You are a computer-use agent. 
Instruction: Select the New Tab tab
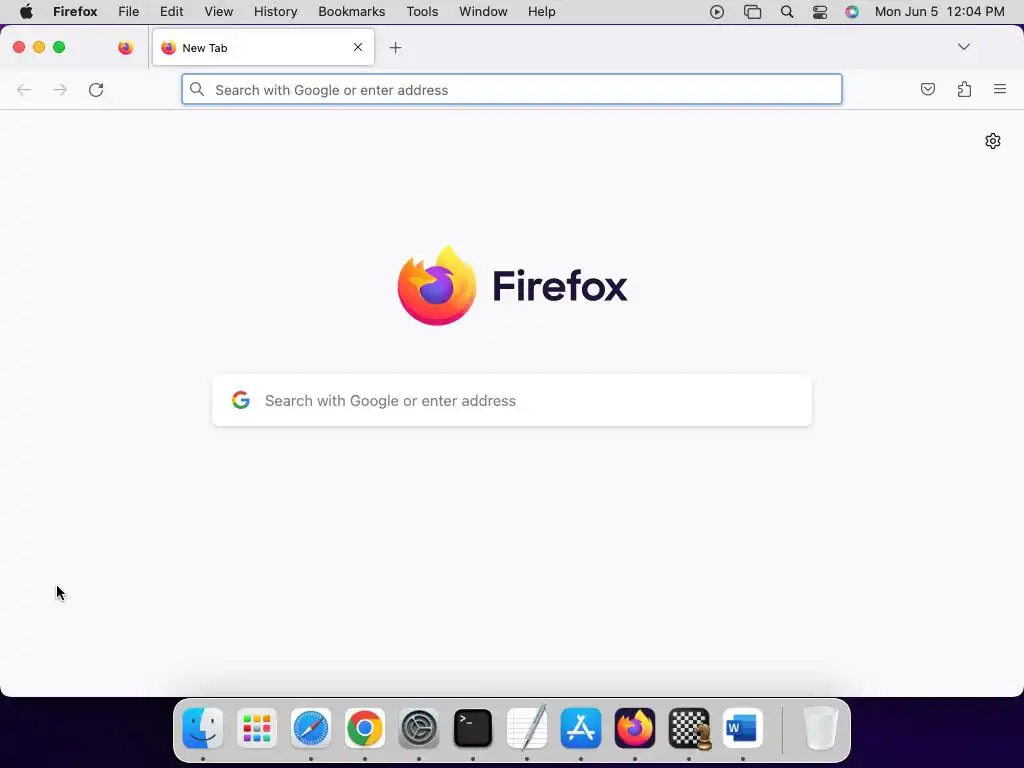(x=263, y=47)
